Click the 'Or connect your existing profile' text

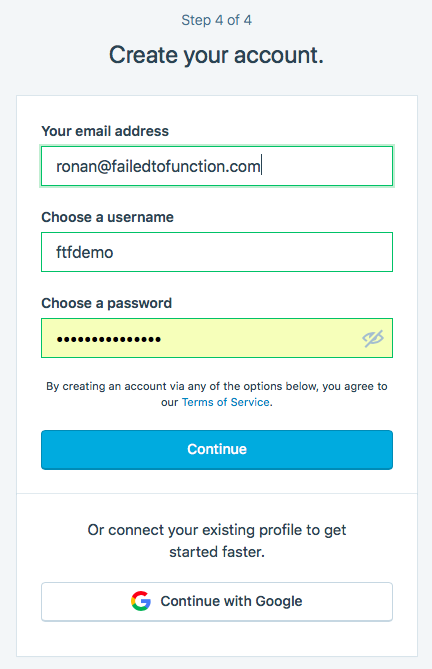pyautogui.click(x=217, y=541)
